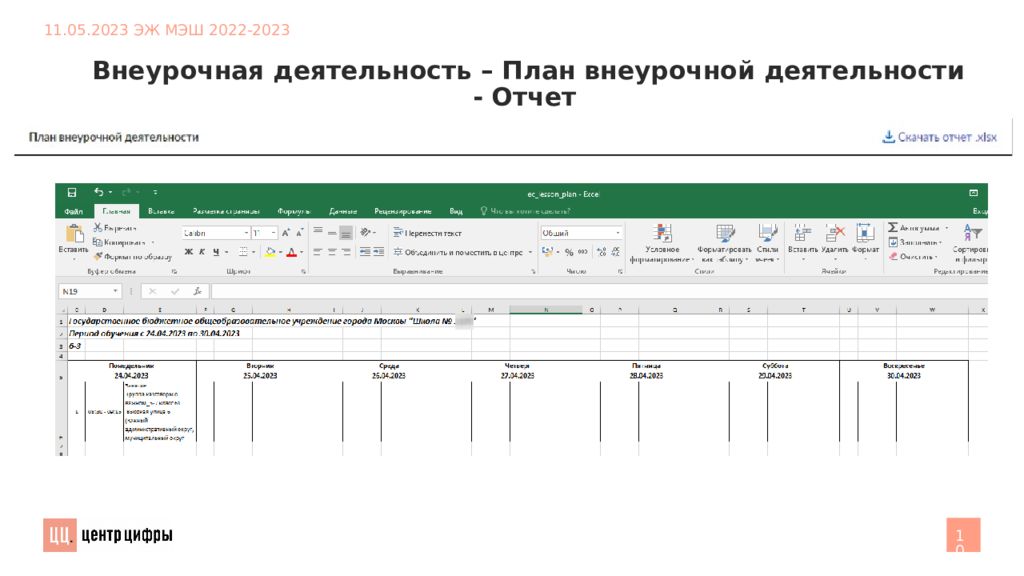The image size is (1024, 576).
Task: Toggle italic К formatting
Action: click(x=201, y=252)
